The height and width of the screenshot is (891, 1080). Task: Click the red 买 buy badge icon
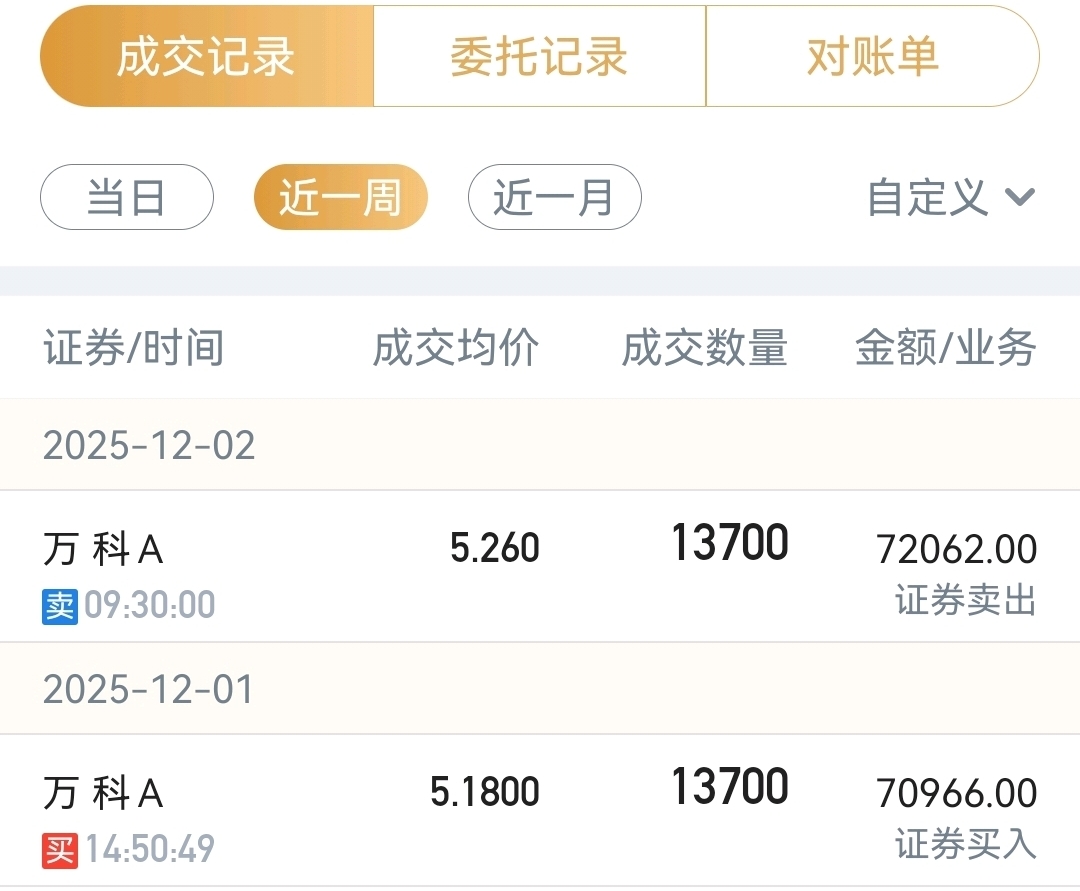click(60, 850)
